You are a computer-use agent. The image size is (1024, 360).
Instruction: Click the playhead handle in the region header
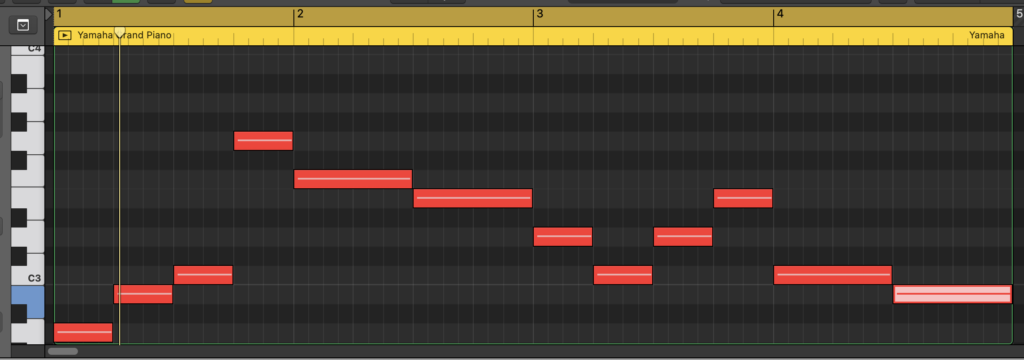coord(120,33)
